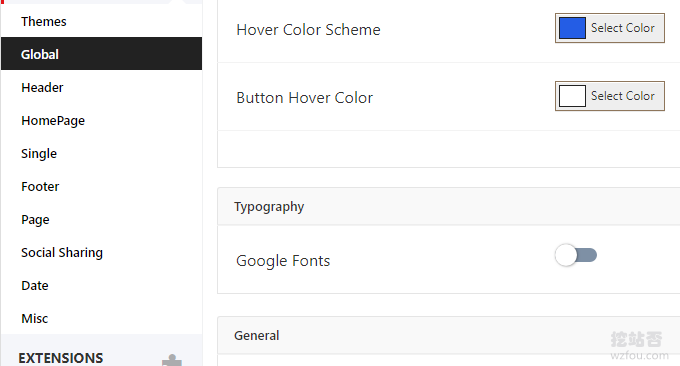Viewport: 680px width, 366px height.
Task: Collapse the Typography section header
Action: (x=448, y=206)
